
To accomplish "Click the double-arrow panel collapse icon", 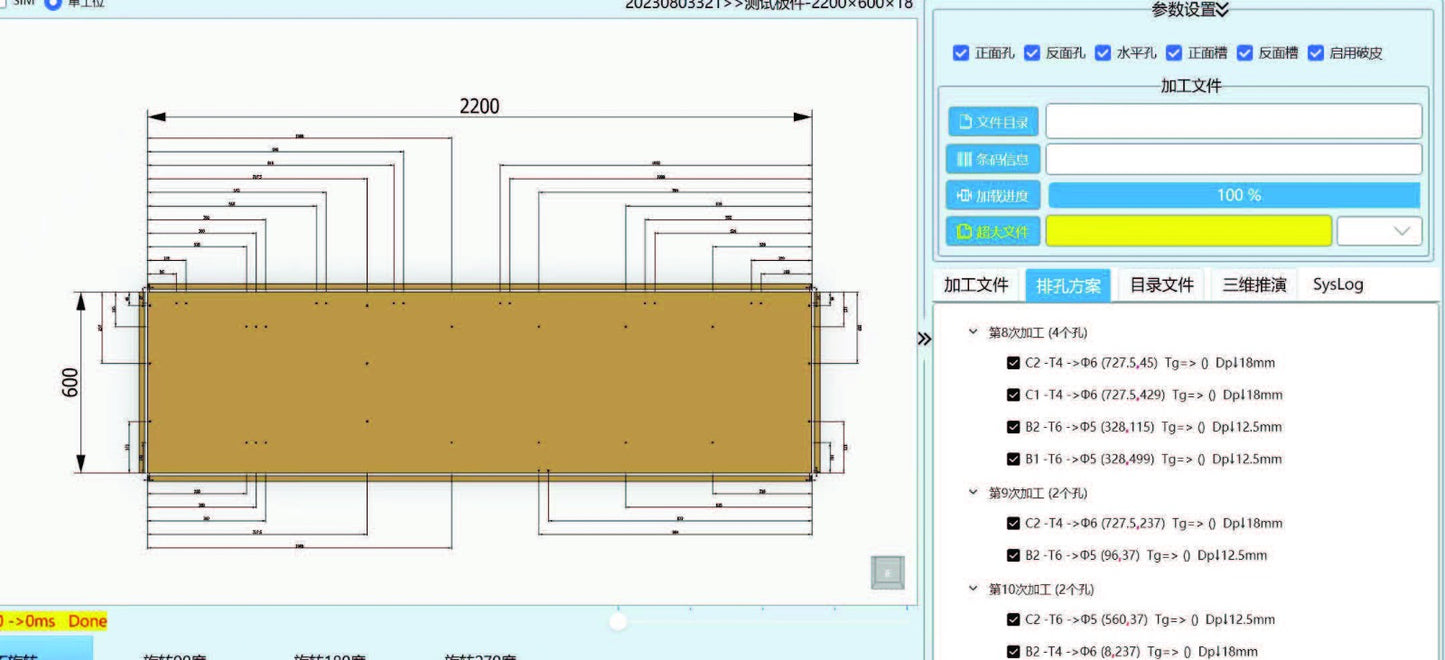I will [x=924, y=339].
